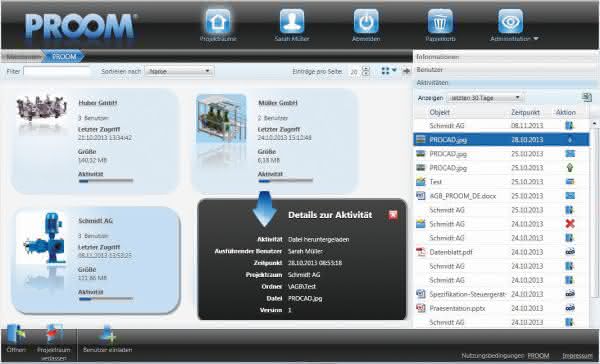Click the Müller GmbH Aktivität progress bar

(285, 181)
